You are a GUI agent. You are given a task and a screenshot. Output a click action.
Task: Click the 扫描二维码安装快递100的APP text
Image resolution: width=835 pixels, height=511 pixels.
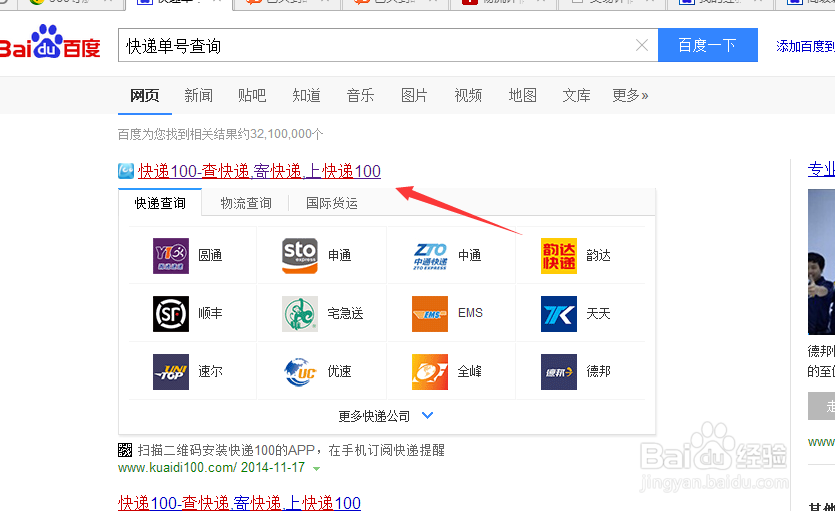click(x=291, y=450)
